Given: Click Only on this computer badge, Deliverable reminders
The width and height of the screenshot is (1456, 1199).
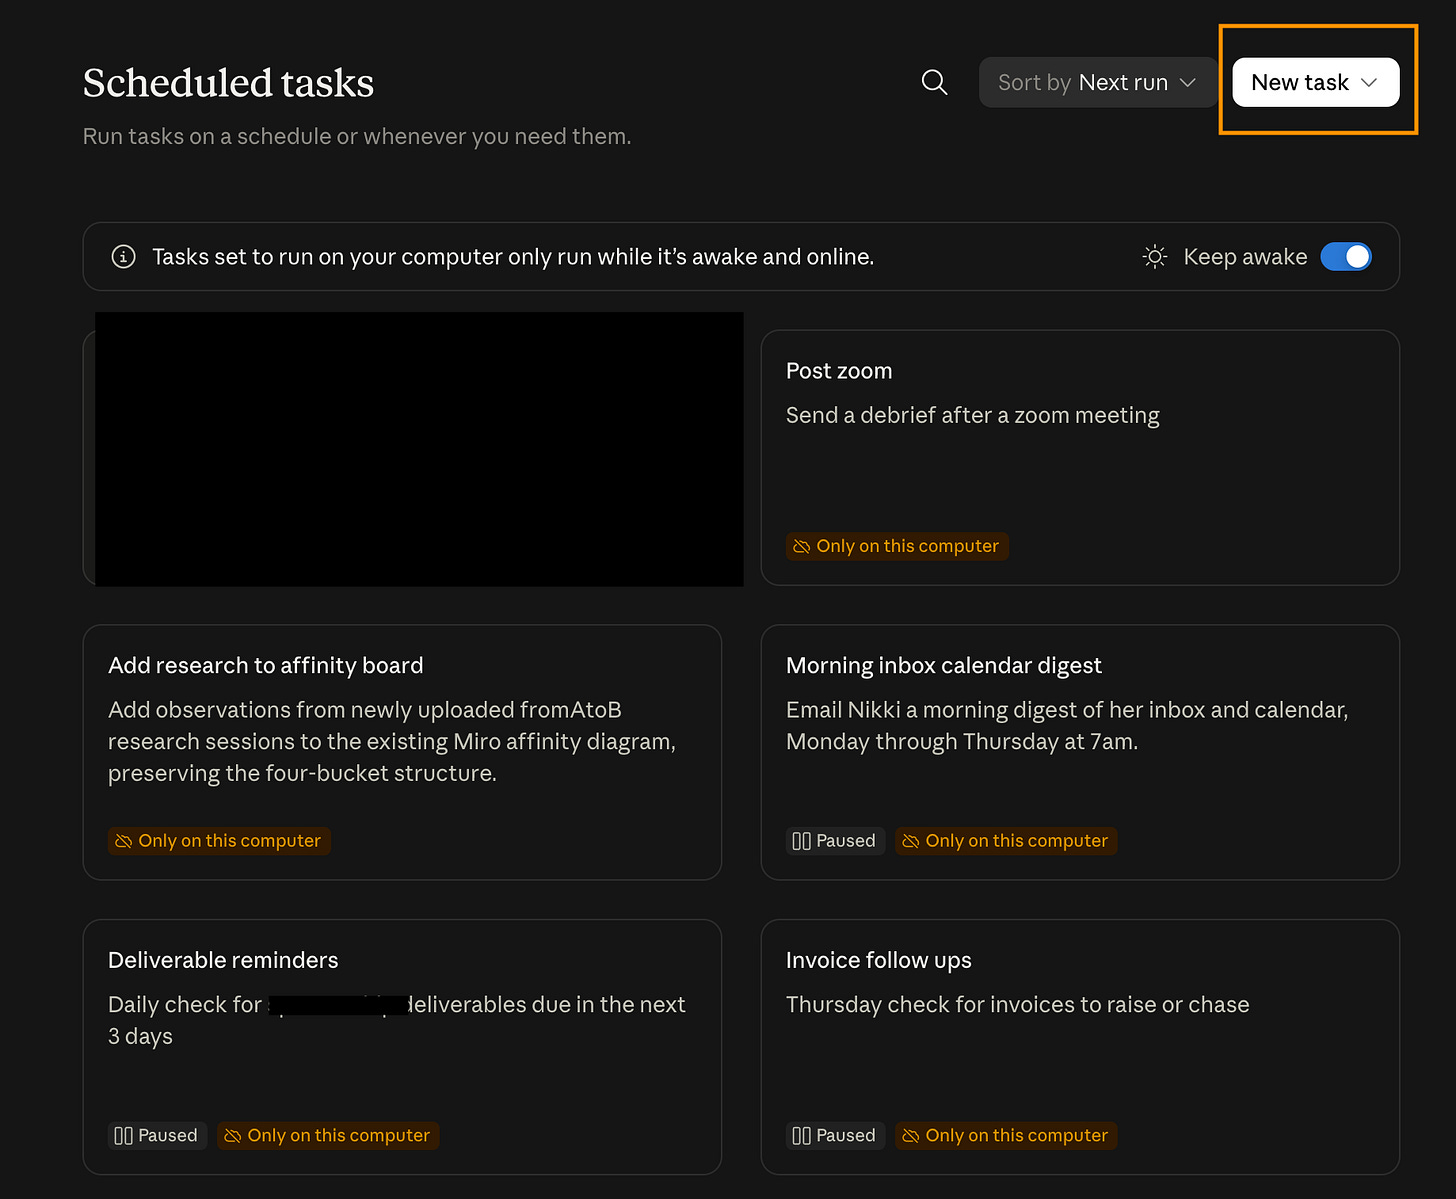Looking at the screenshot, I should 328,1135.
